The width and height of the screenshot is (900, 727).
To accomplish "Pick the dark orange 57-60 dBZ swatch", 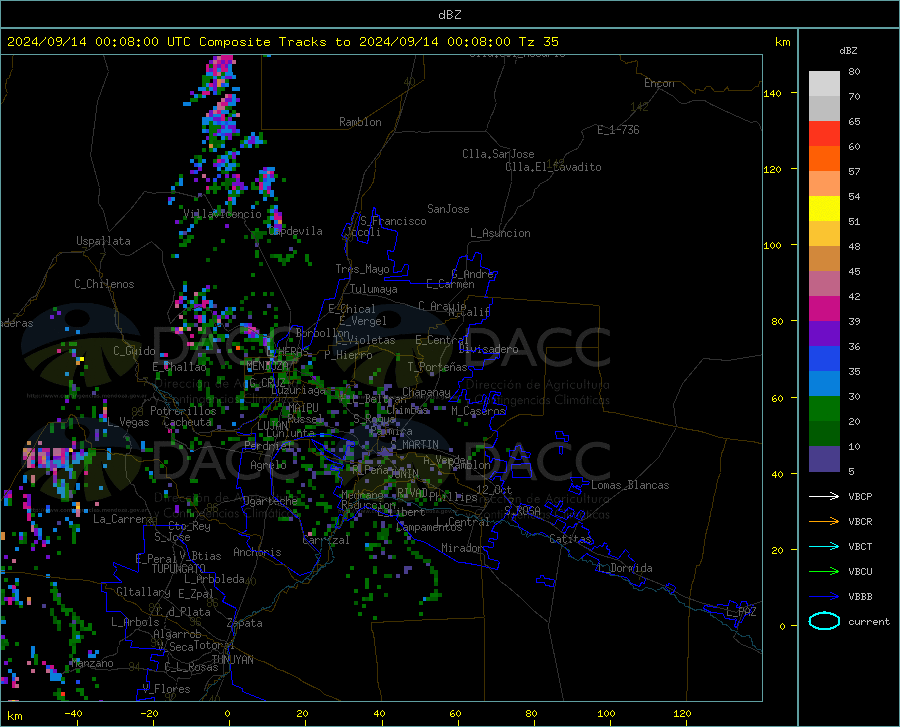I will (824, 159).
